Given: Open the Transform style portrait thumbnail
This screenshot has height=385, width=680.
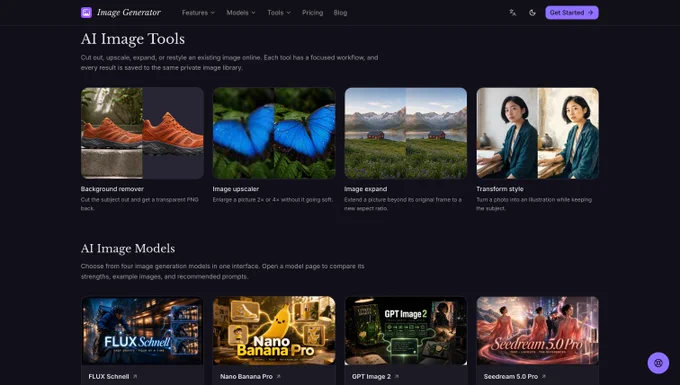Looking at the screenshot, I should (x=538, y=133).
